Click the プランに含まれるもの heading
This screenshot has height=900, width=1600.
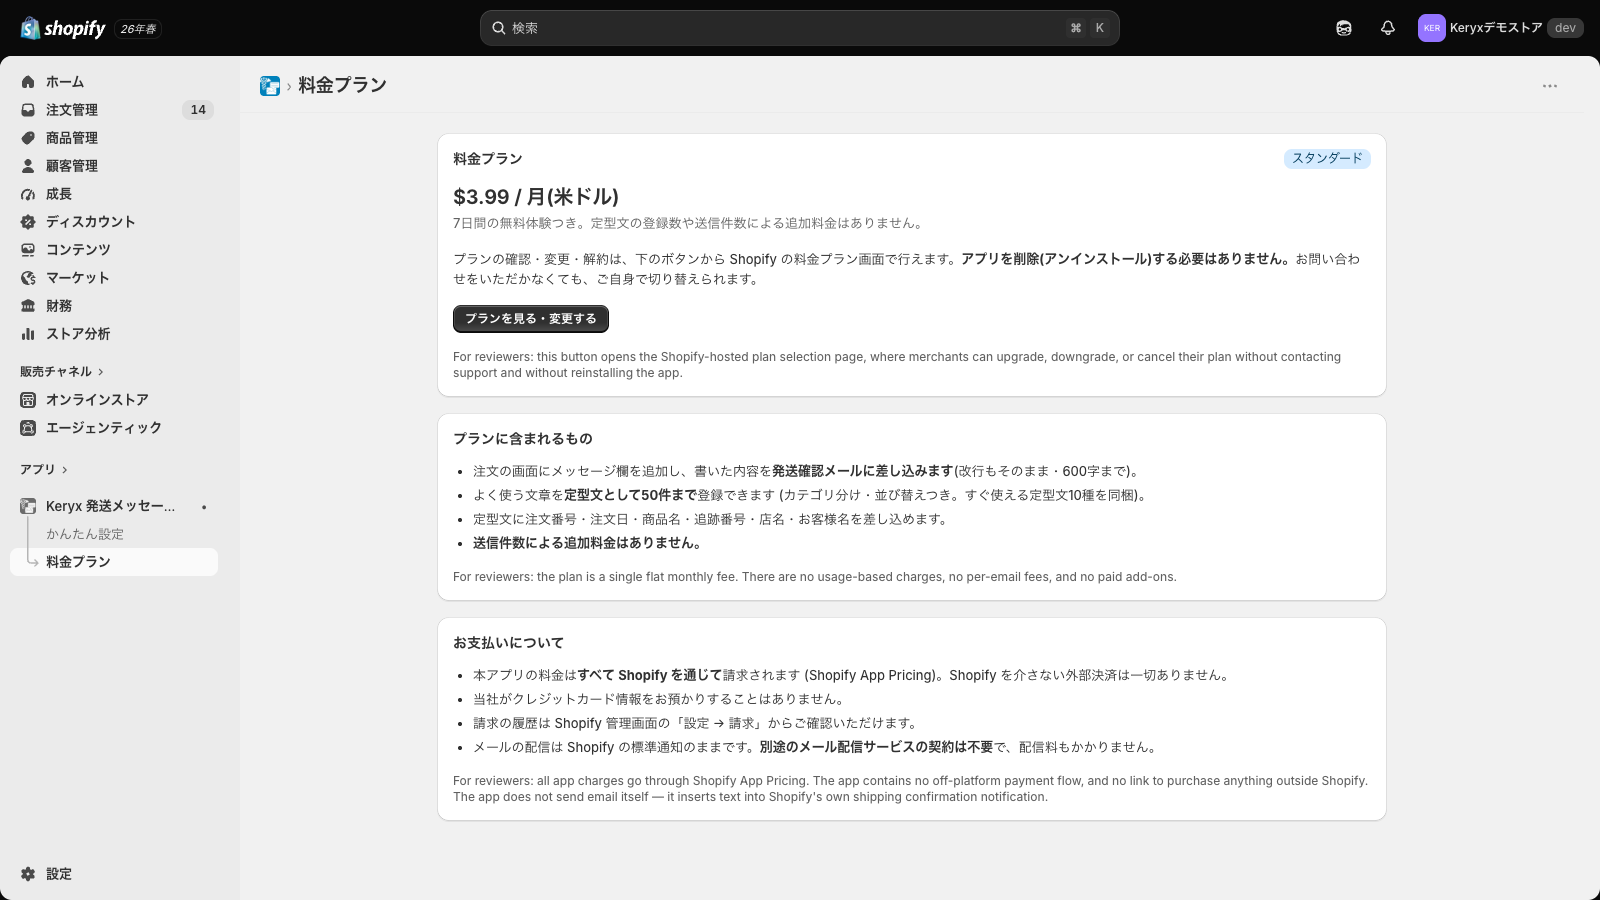(x=523, y=439)
